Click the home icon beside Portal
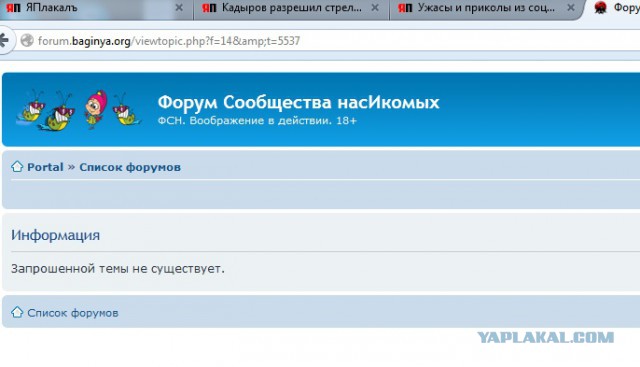 point(17,167)
